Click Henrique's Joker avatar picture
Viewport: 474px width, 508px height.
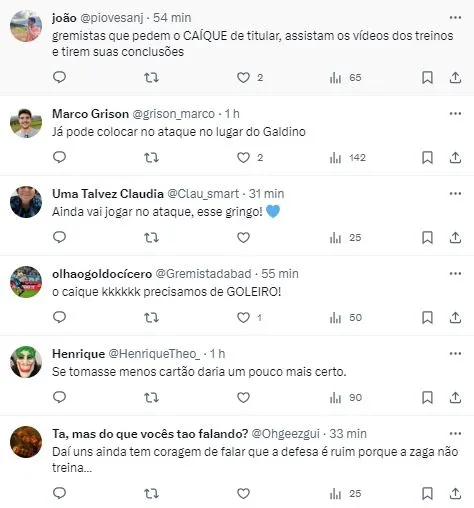pyautogui.click(x=26, y=362)
